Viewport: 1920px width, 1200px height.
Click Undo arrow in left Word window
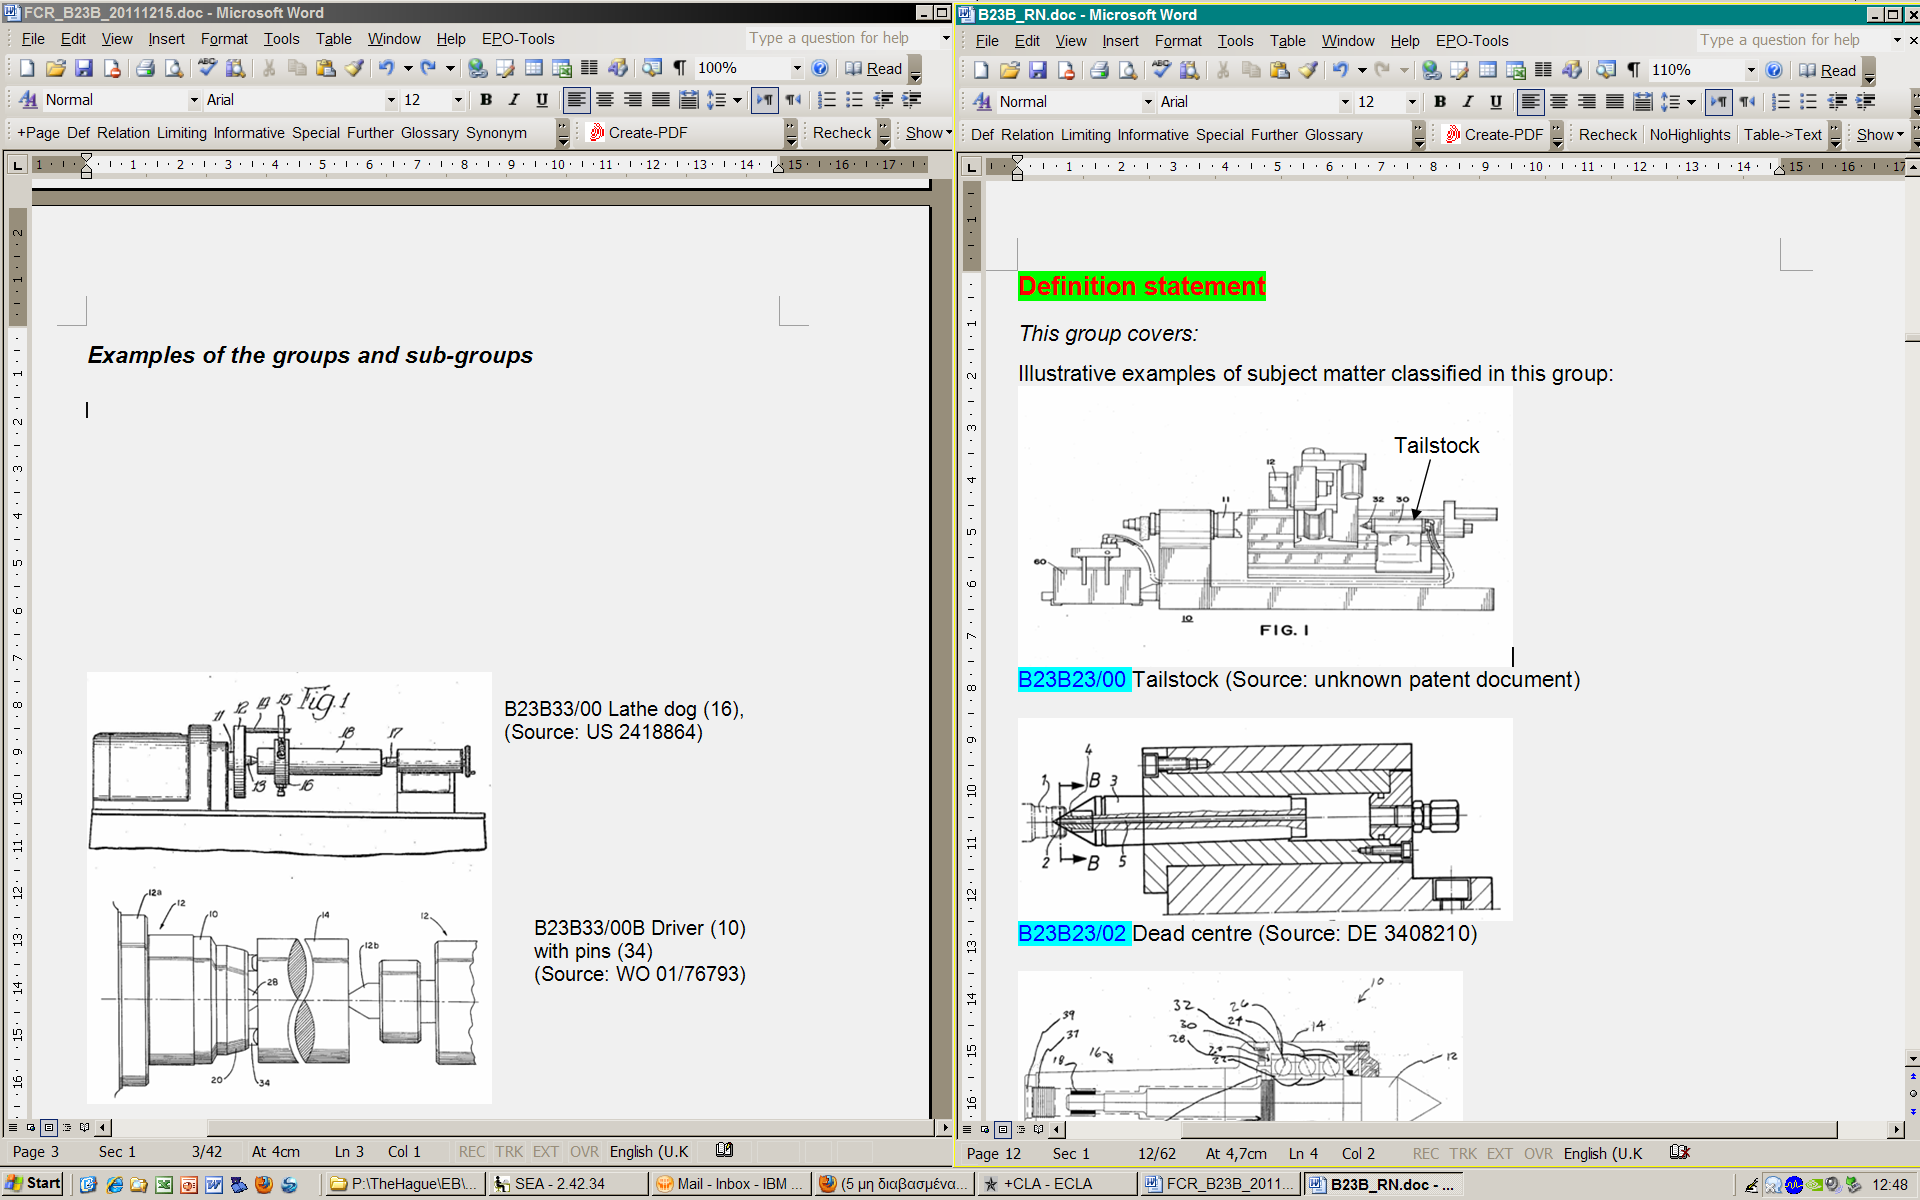386,68
